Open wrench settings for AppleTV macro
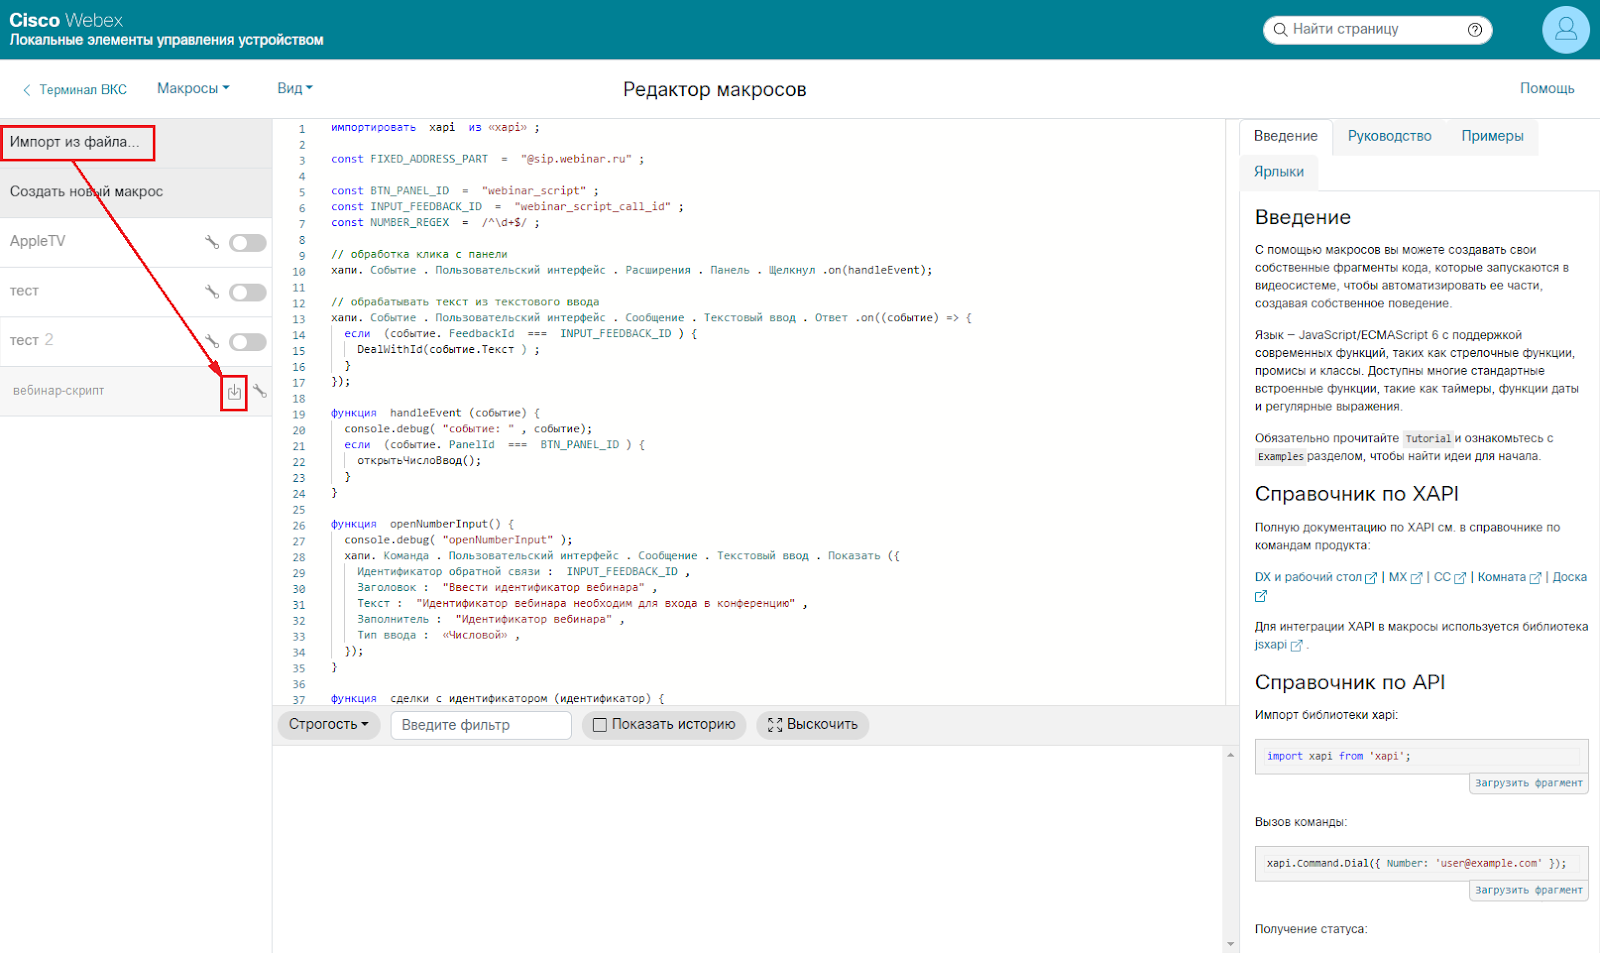Viewport: 1600px width, 958px height. 212,242
